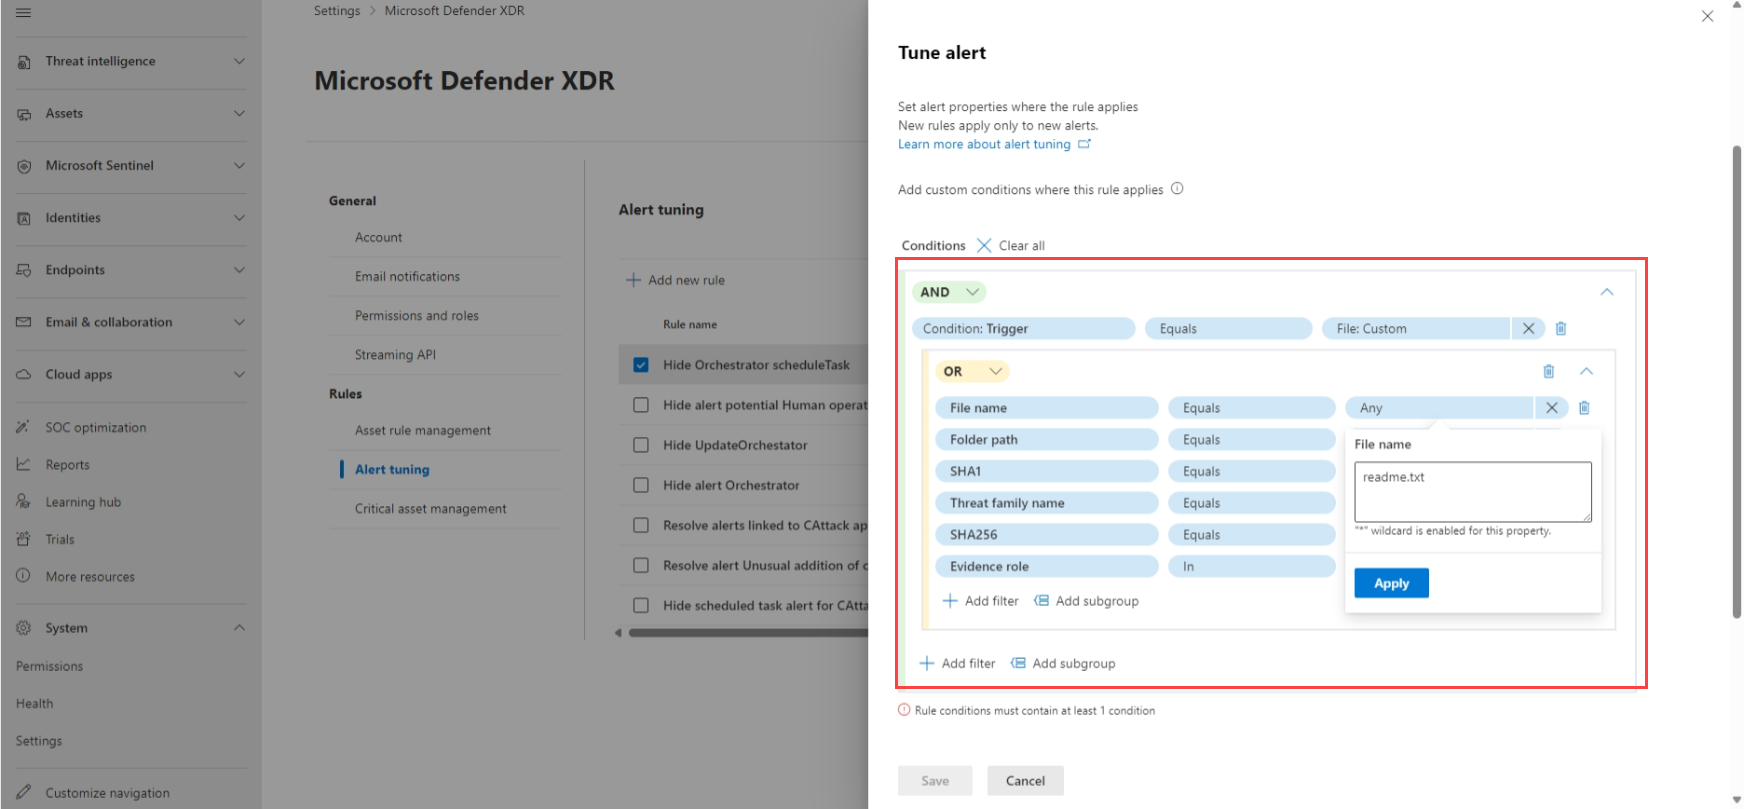Screen dimensions: 1744x809
Task: Open the OR operator dropdown
Action: [972, 371]
